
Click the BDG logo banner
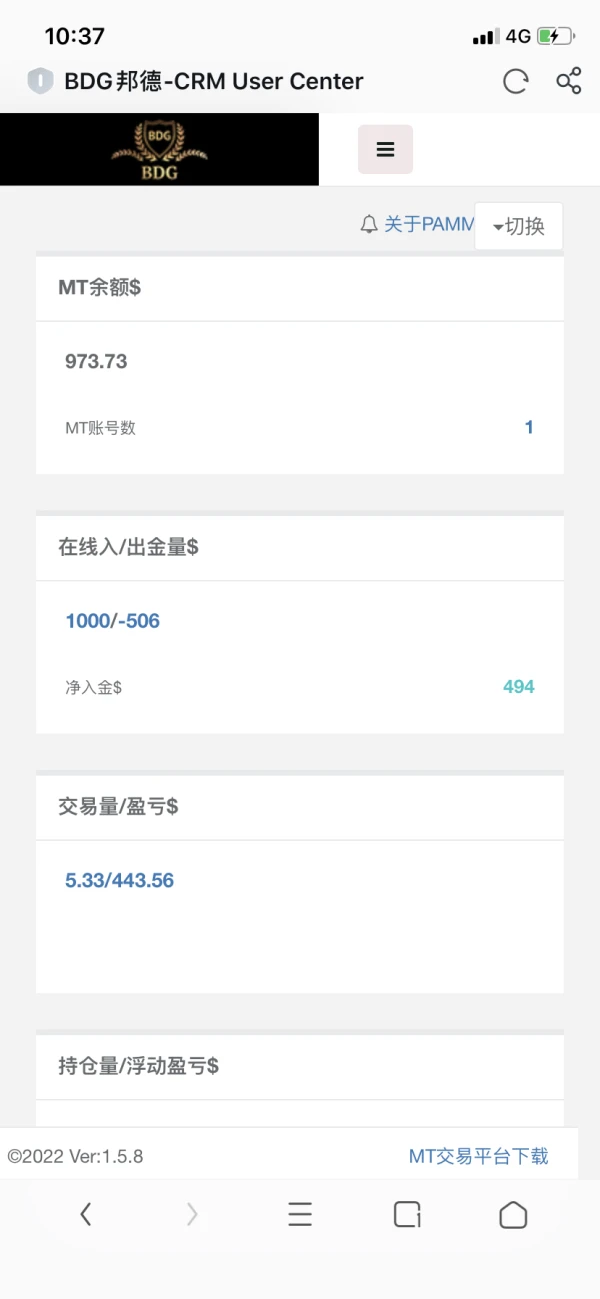point(159,149)
